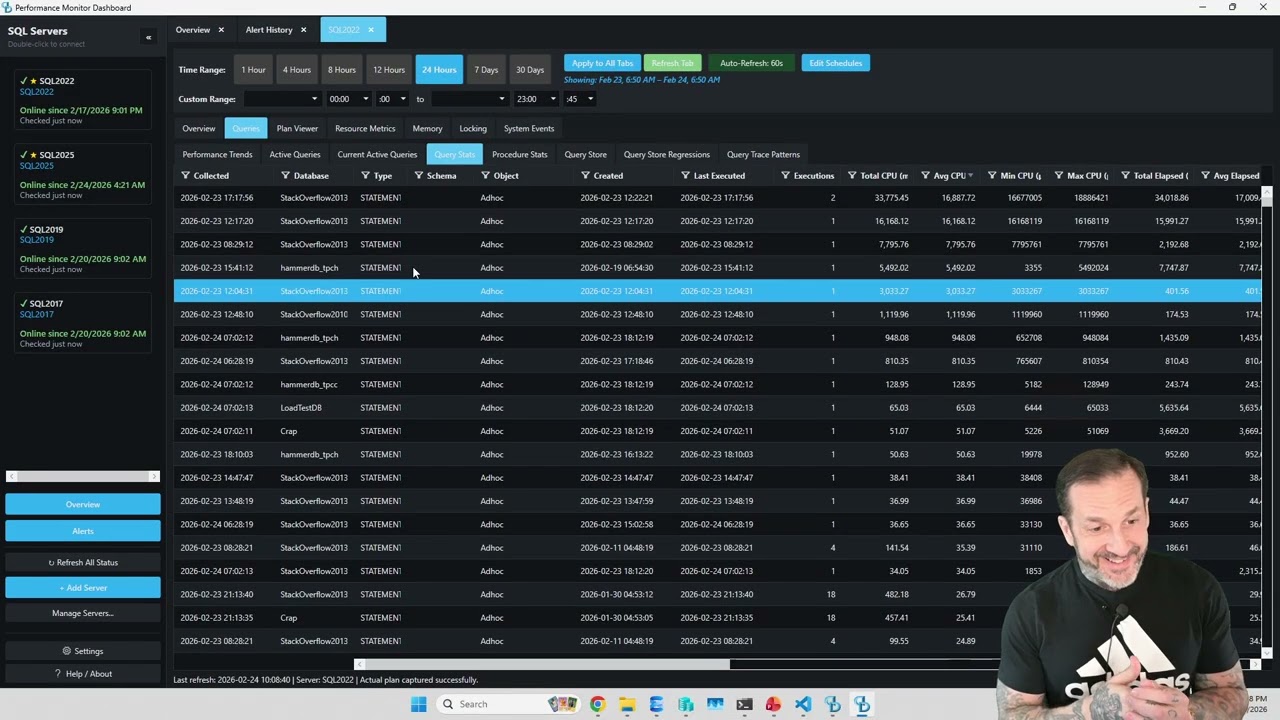Click Add Server button
The height and width of the screenshot is (720, 1280).
83,588
